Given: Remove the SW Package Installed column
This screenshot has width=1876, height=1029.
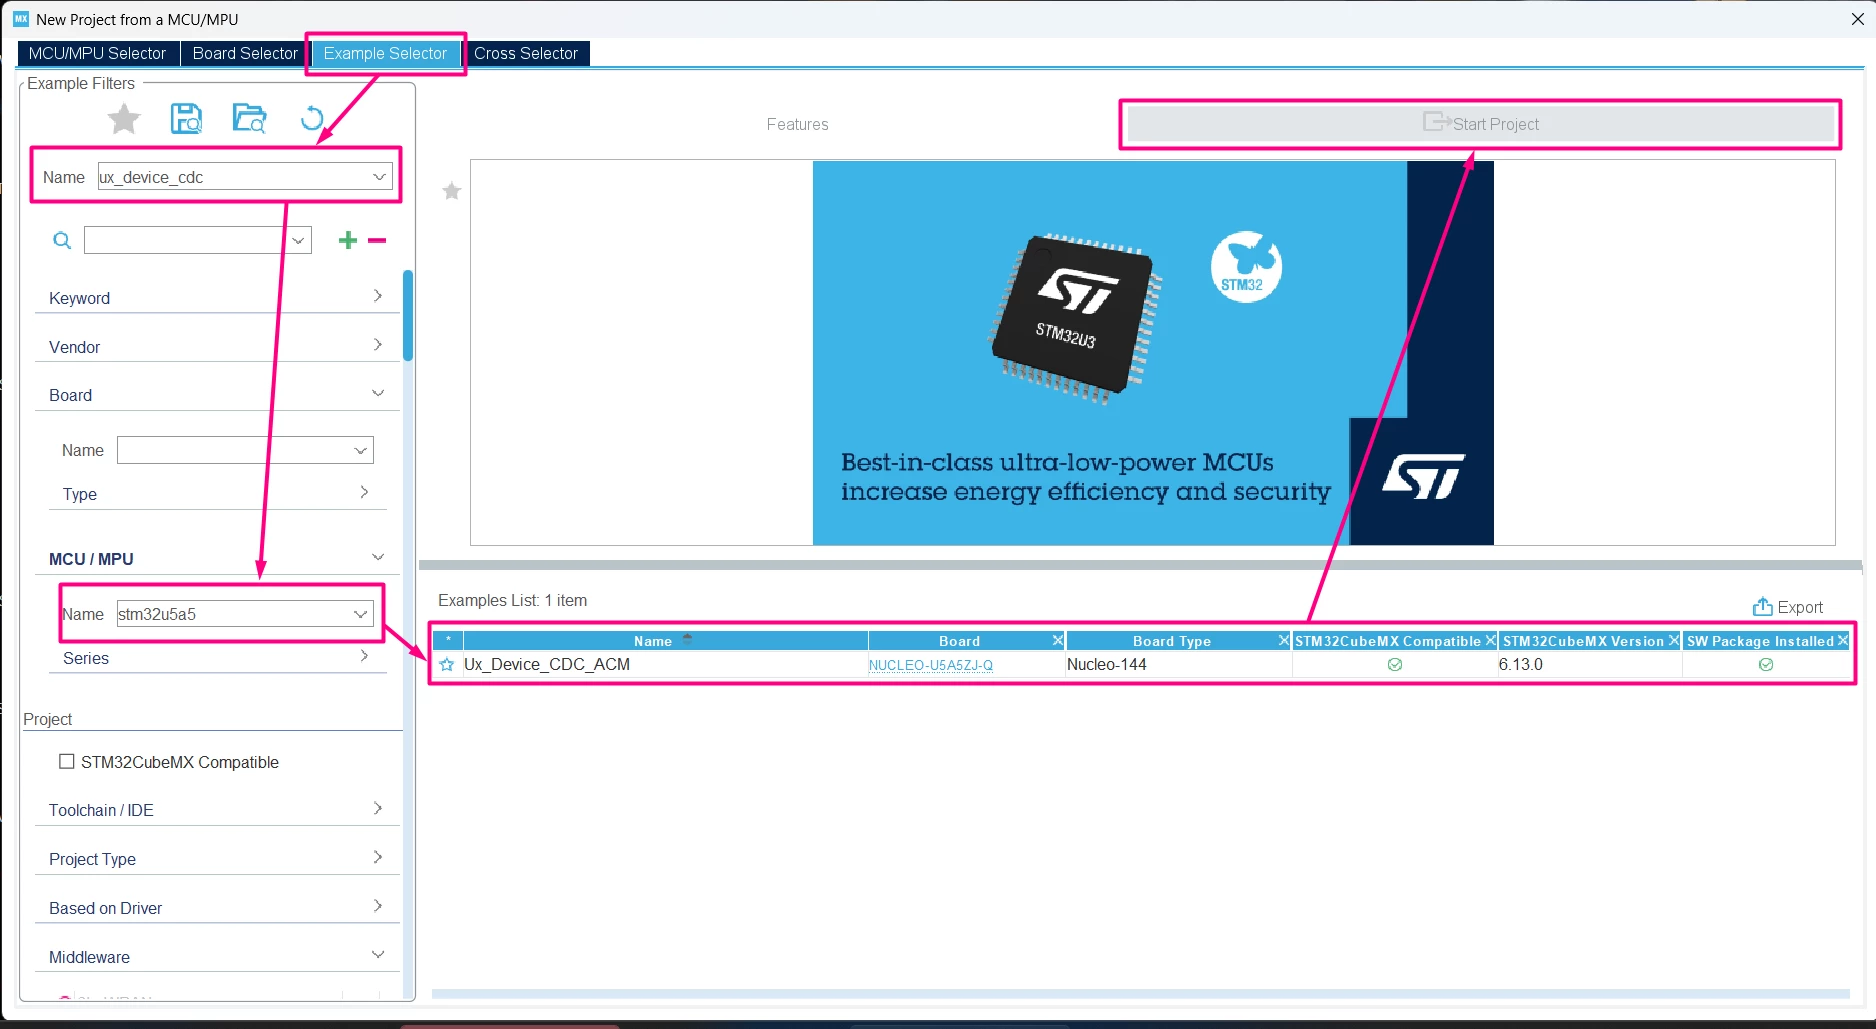Looking at the screenshot, I should [x=1843, y=640].
